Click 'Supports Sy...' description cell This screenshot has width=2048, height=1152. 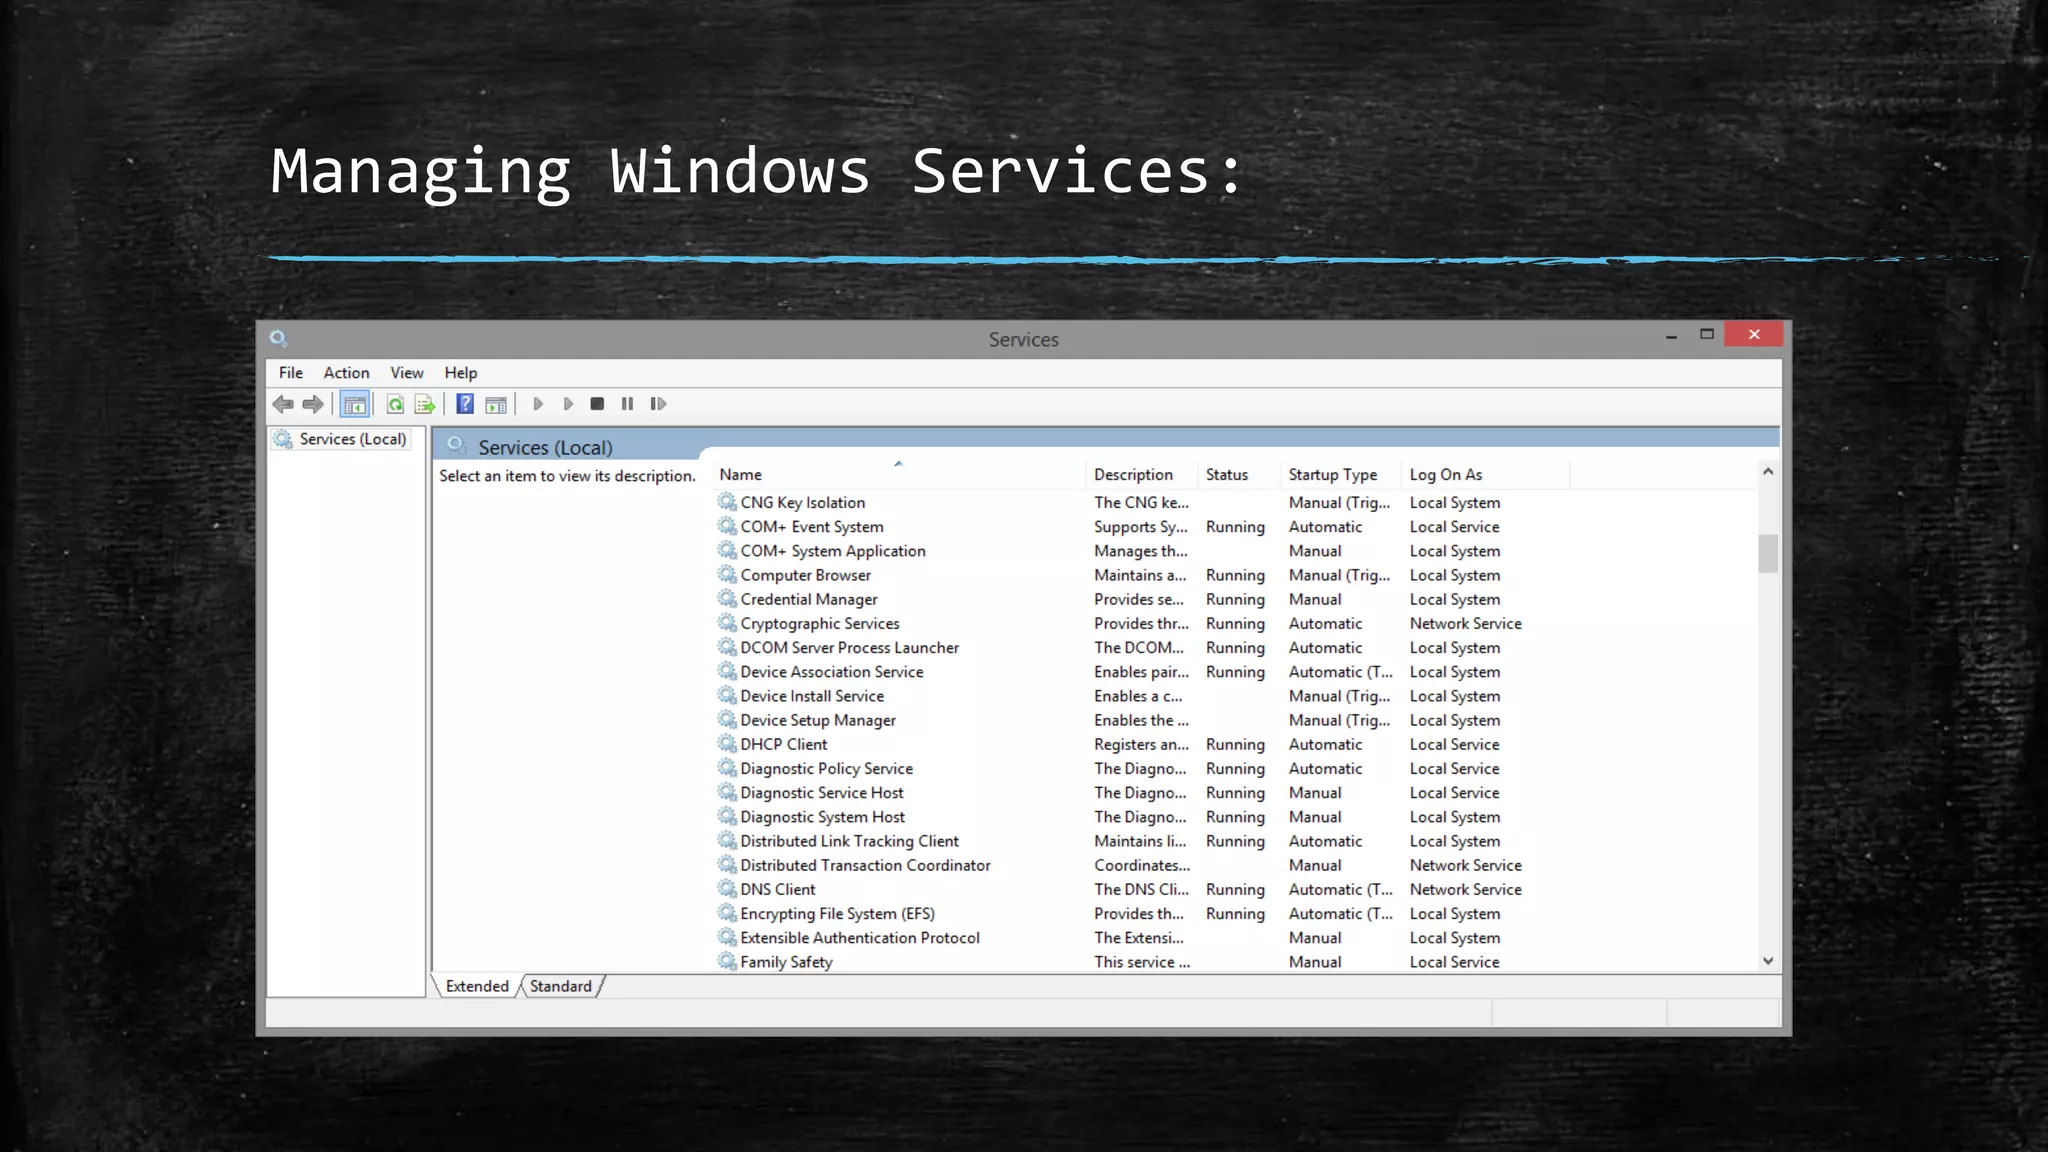[1141, 526]
